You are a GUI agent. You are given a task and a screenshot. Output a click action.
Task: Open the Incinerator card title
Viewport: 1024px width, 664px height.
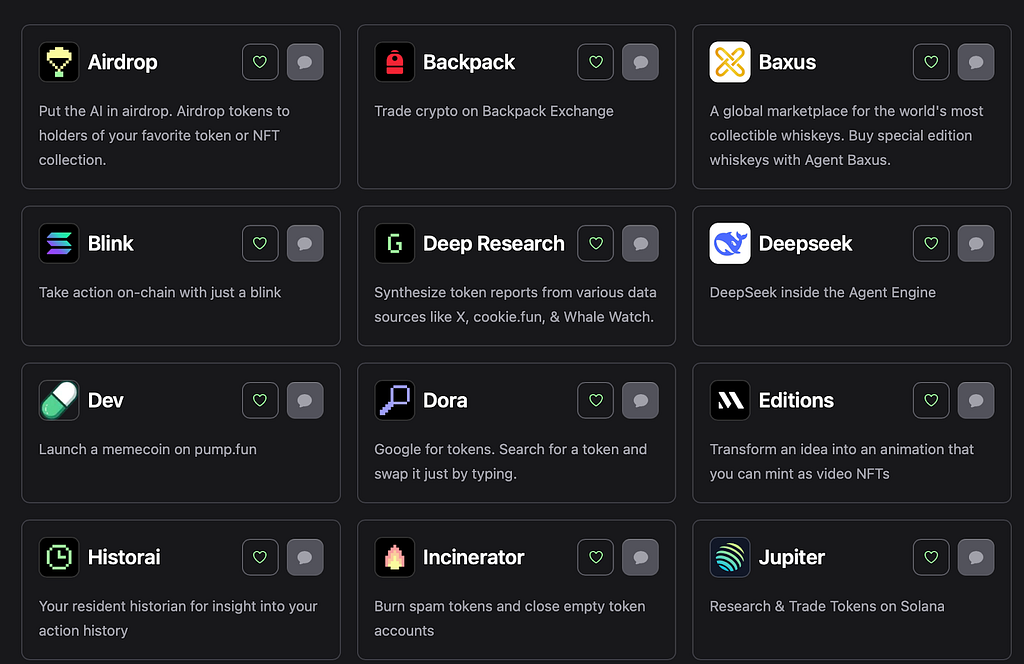[473, 557]
